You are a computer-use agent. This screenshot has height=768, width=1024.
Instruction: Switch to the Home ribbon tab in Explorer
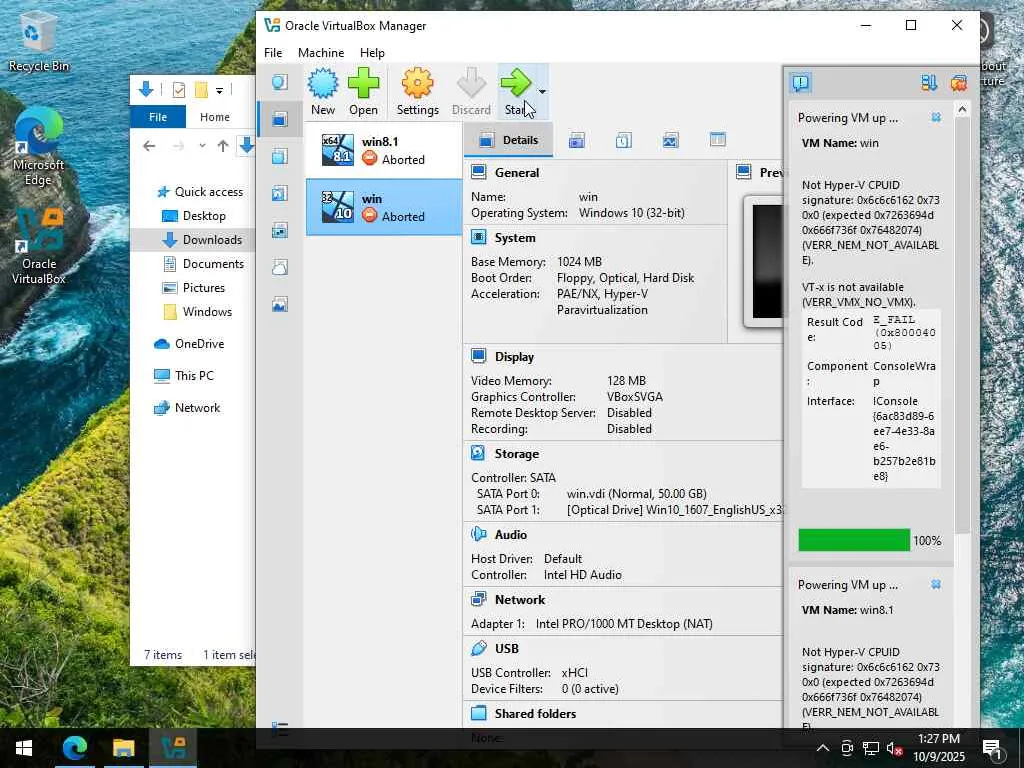pyautogui.click(x=215, y=117)
